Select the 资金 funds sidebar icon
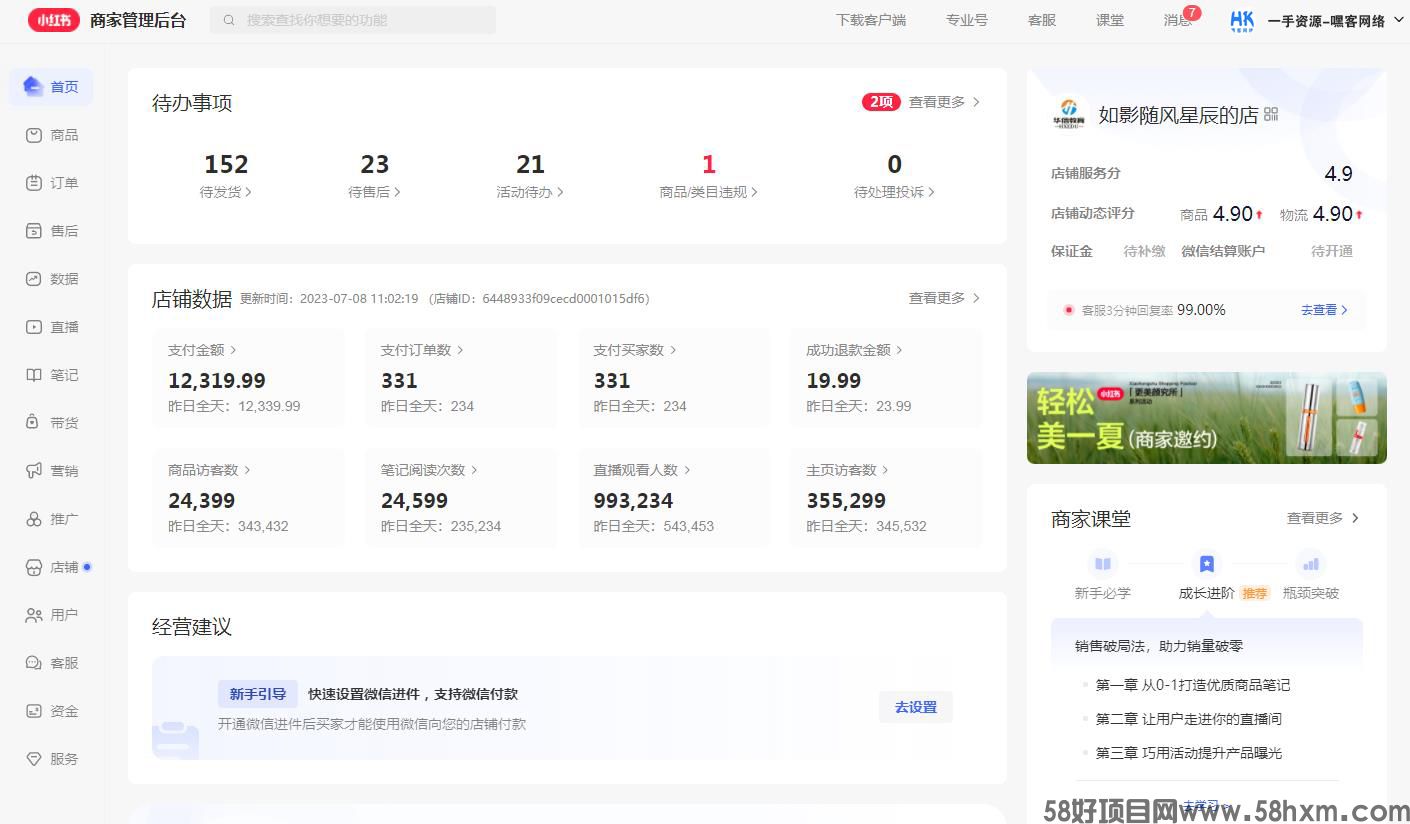The width and height of the screenshot is (1410, 824). pyautogui.click(x=33, y=710)
